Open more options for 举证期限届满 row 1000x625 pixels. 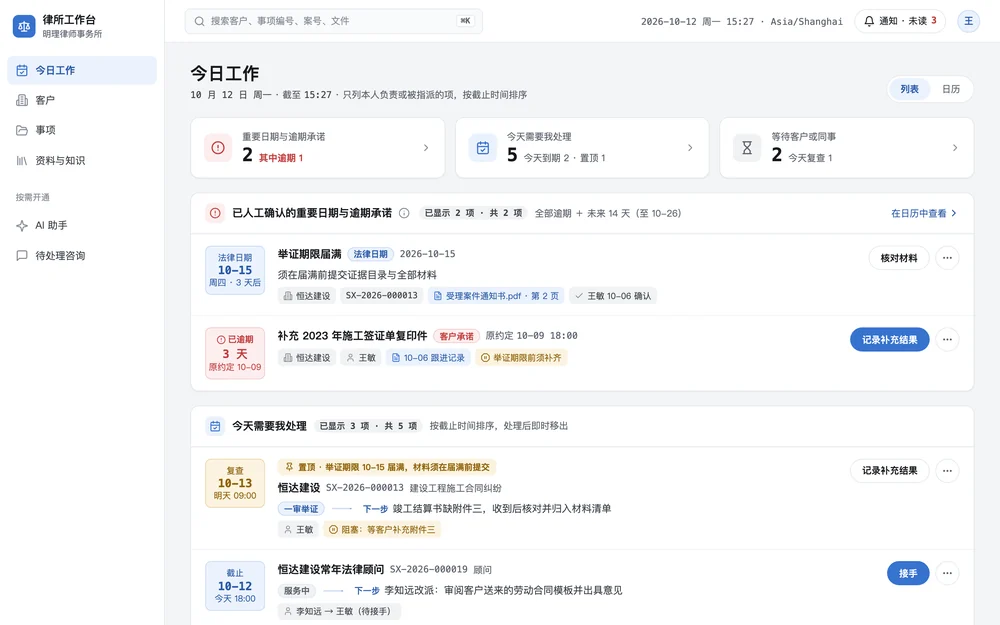(947, 258)
